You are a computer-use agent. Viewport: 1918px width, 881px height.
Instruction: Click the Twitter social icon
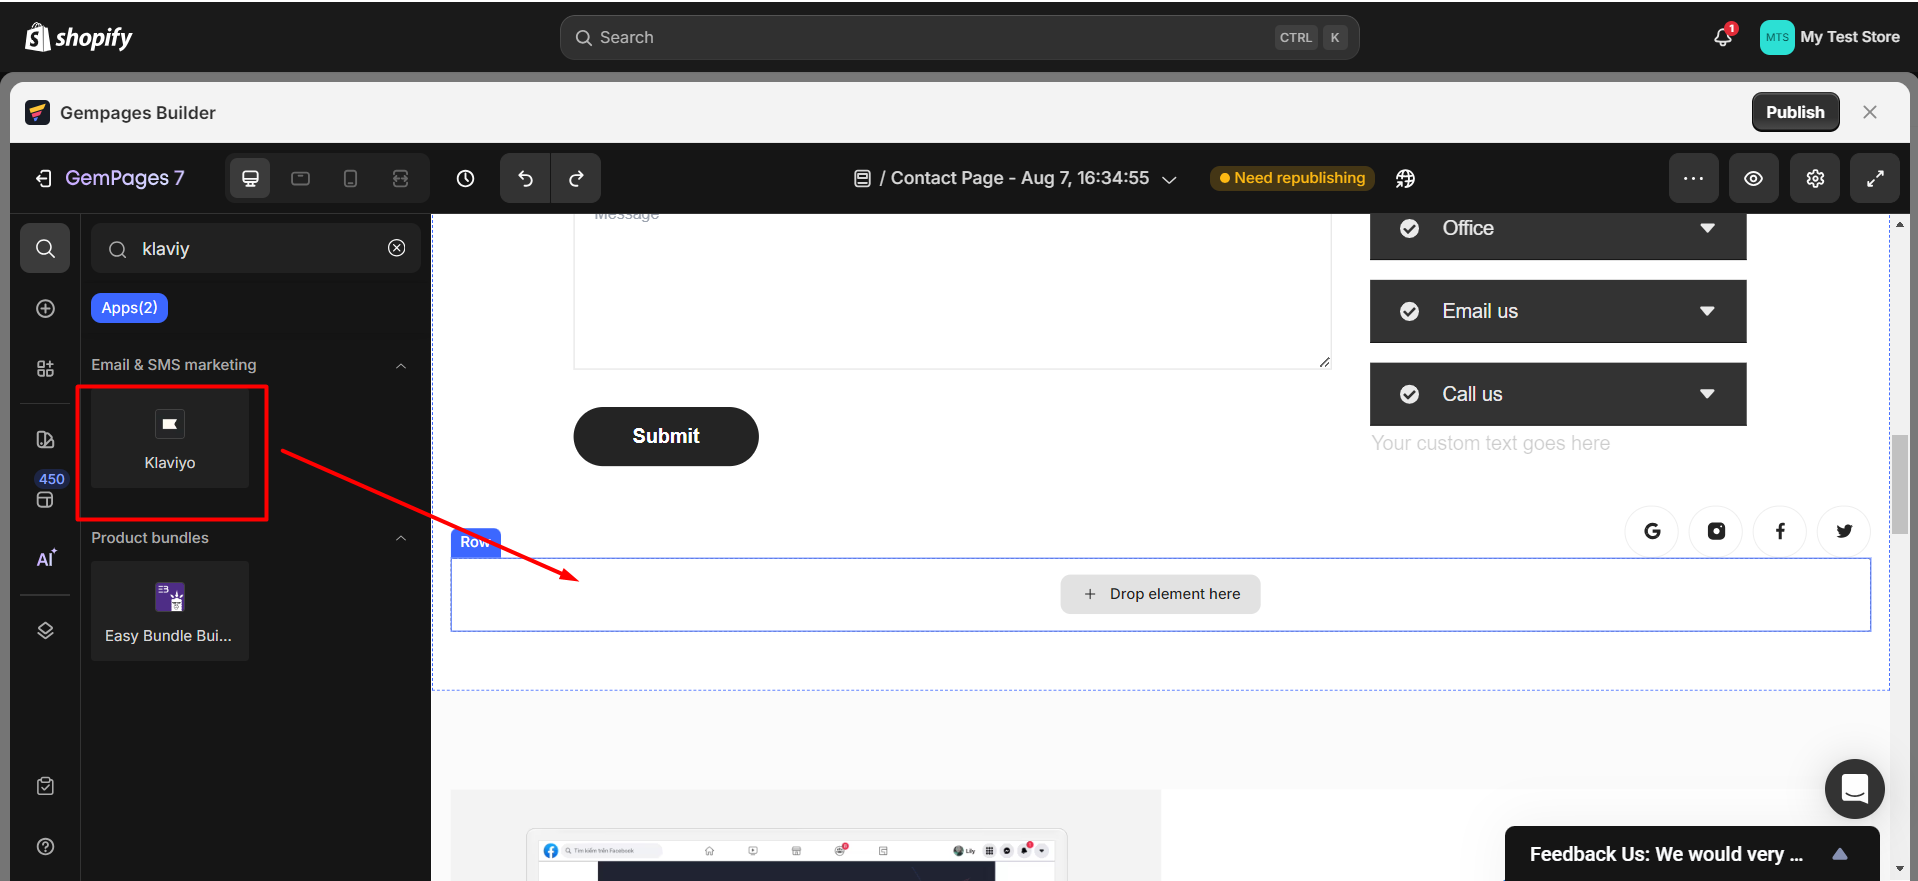(x=1843, y=531)
